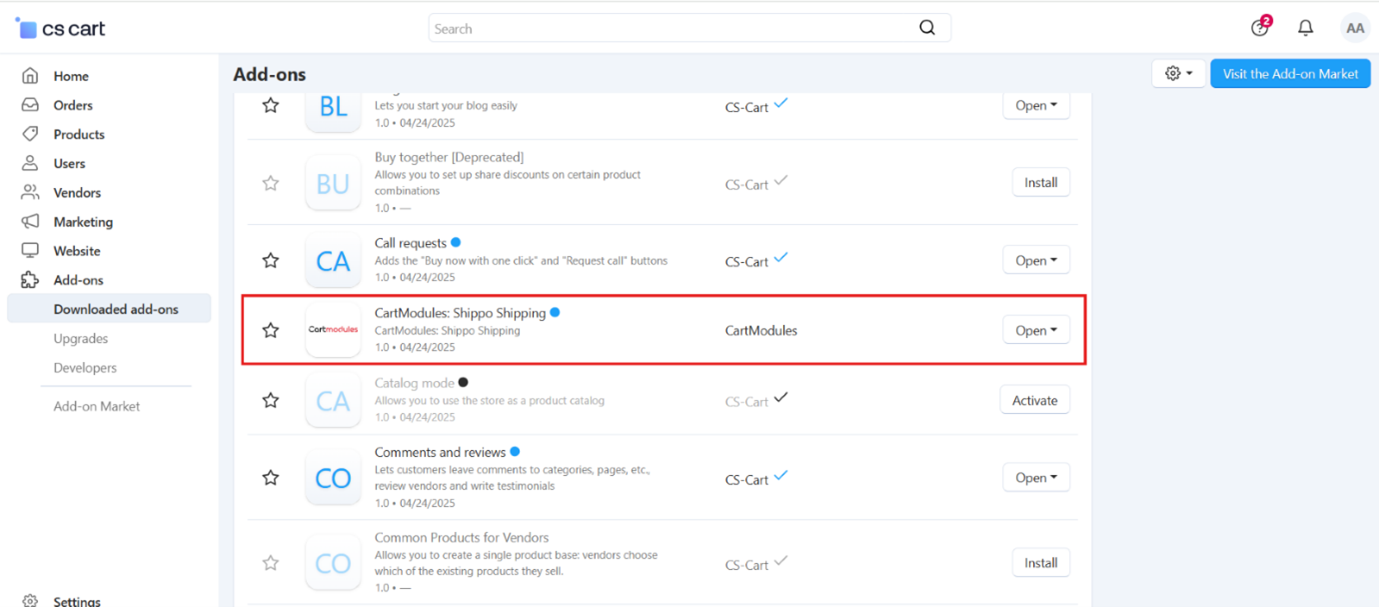This screenshot has height=607, width=1379.
Task: Click the Orders inbox icon
Action: [31, 105]
